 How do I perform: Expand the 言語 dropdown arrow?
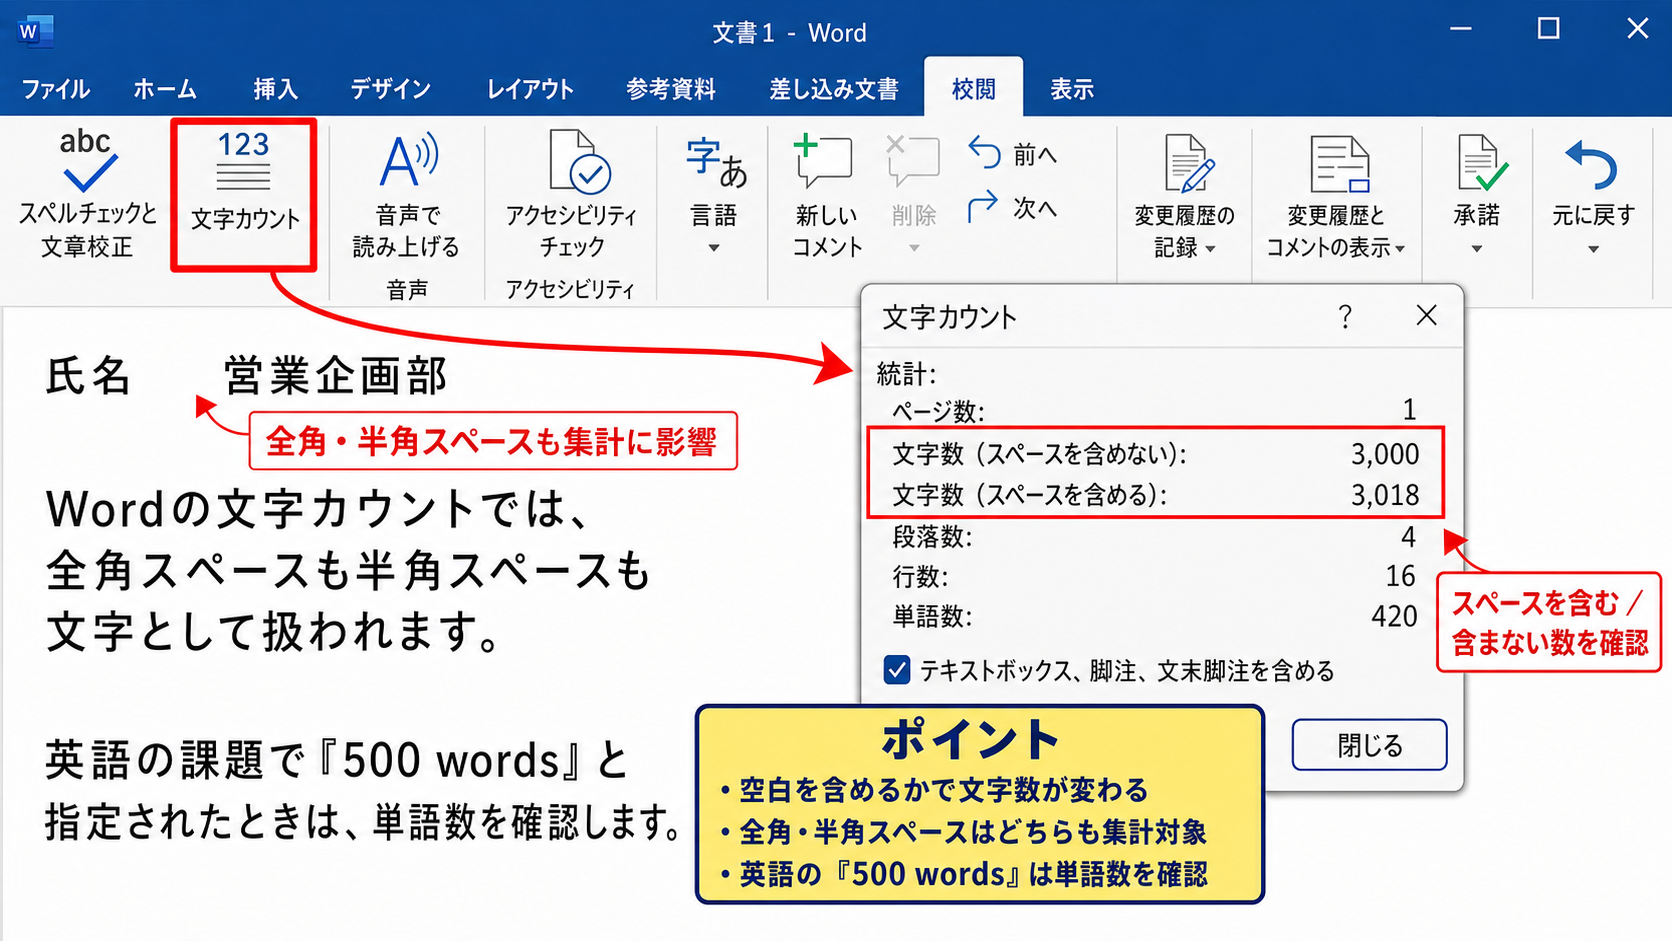[x=714, y=248]
